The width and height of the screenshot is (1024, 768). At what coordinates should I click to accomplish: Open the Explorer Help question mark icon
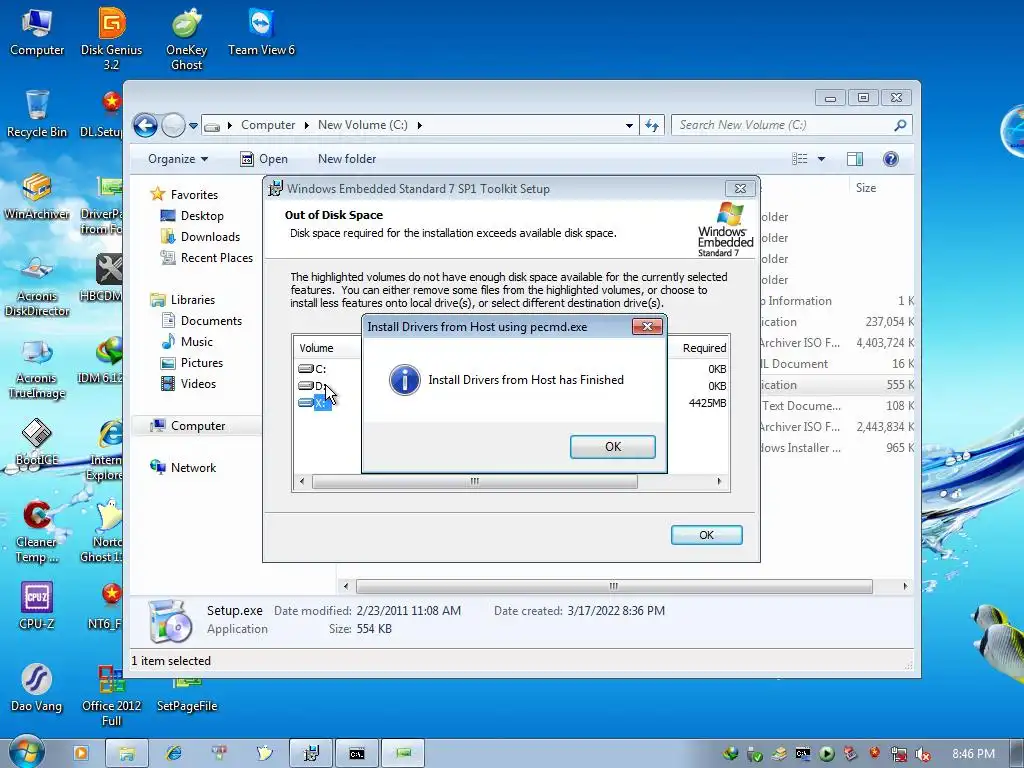coord(891,159)
